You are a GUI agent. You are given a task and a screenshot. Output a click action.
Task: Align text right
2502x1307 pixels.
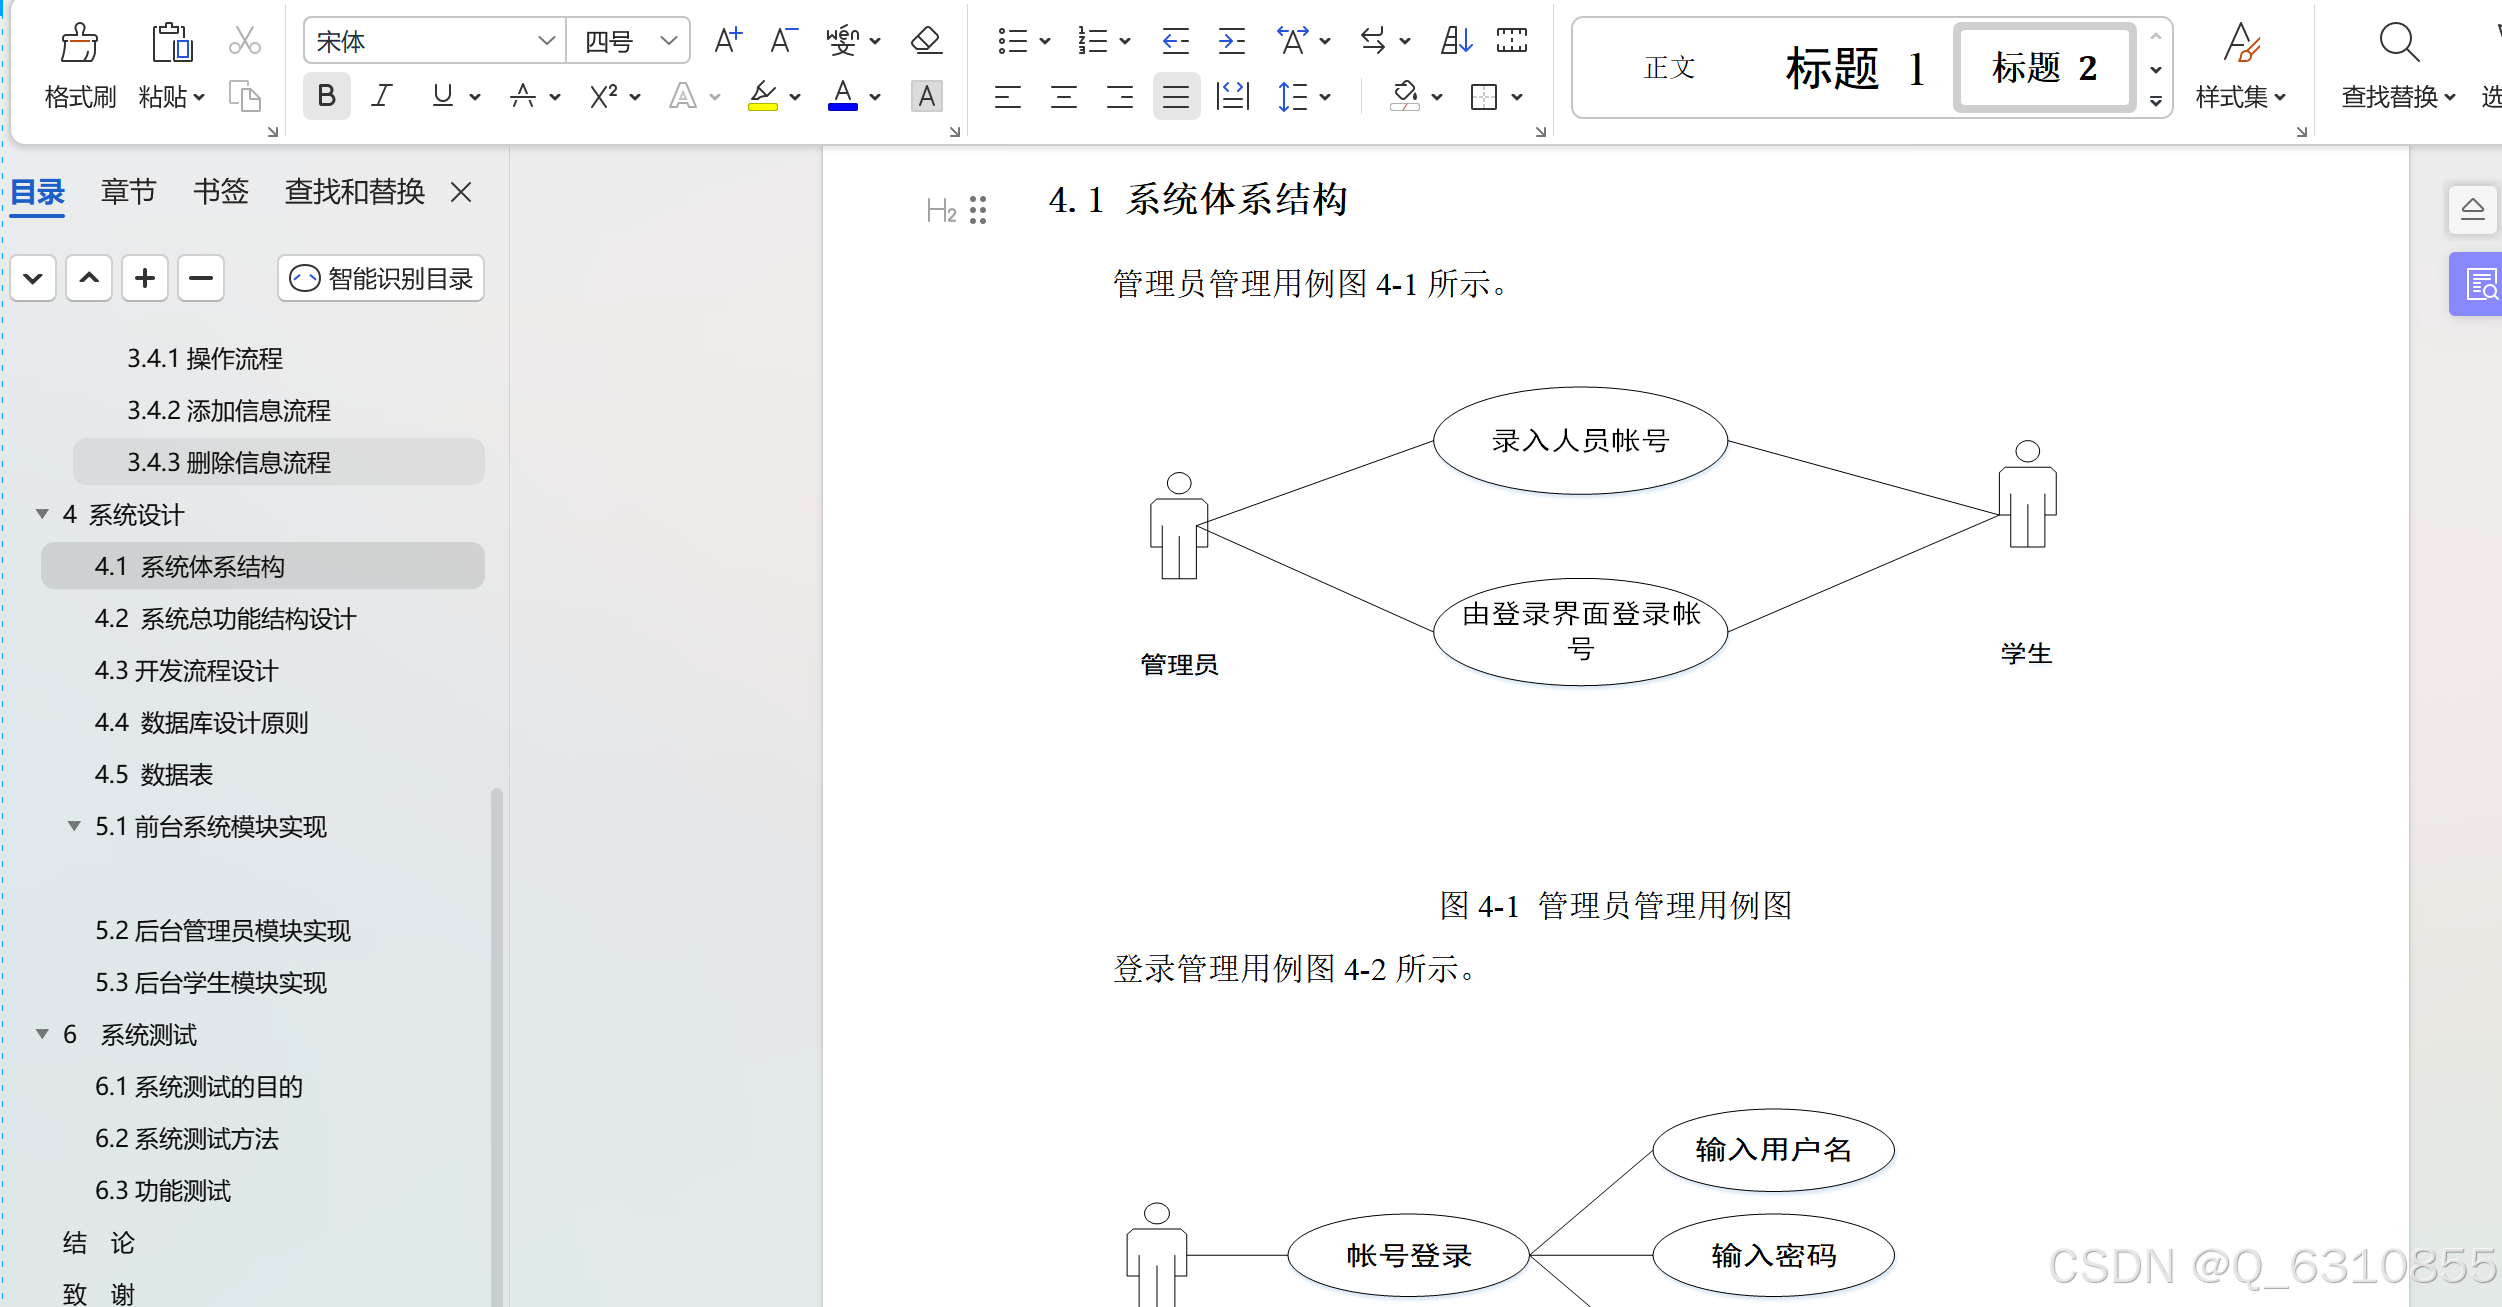(x=1119, y=97)
